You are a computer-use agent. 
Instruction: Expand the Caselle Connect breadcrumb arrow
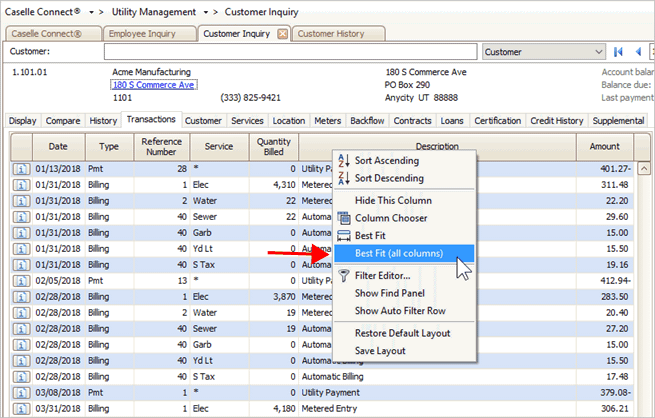[x=91, y=13]
